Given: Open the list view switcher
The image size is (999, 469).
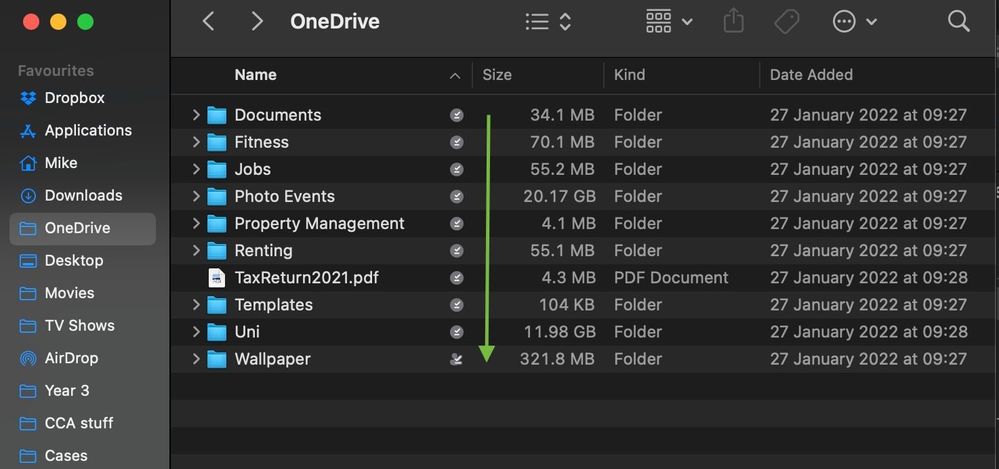Looking at the screenshot, I should point(547,22).
